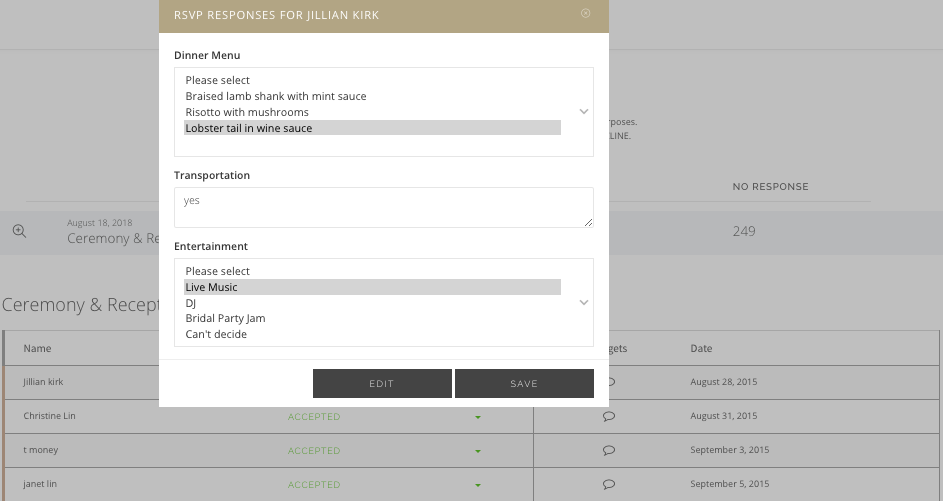The width and height of the screenshot is (943, 501).
Task: Open comment bubble for September 3, 2015 row
Action: click(609, 450)
